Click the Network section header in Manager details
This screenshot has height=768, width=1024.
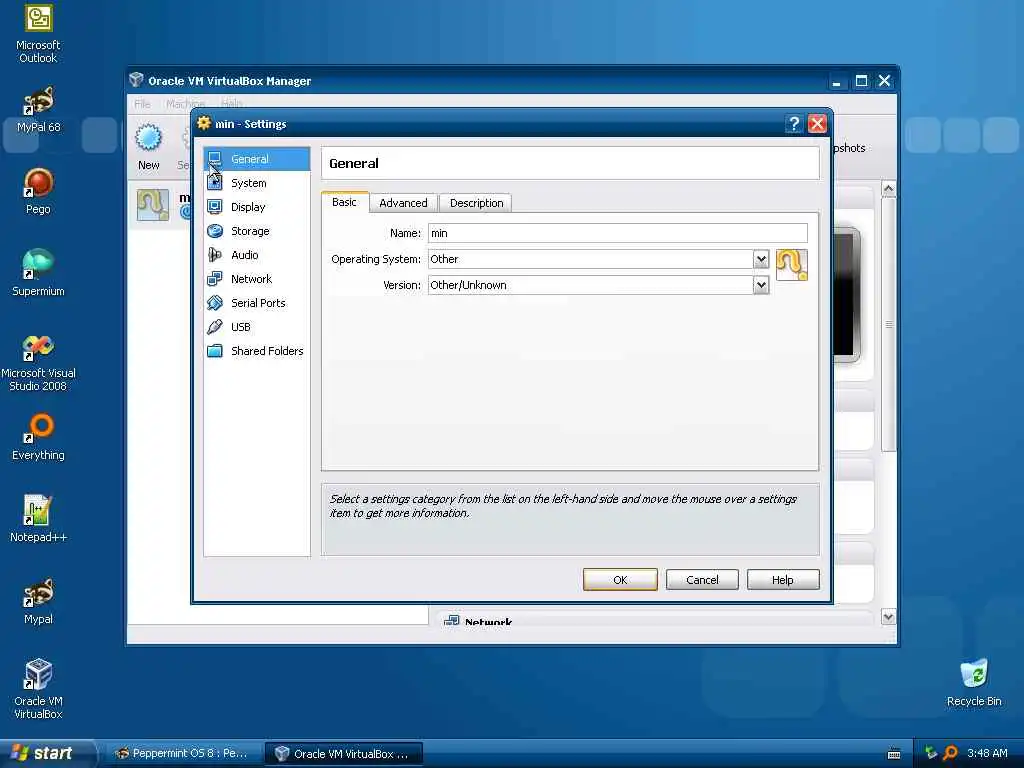(488, 622)
